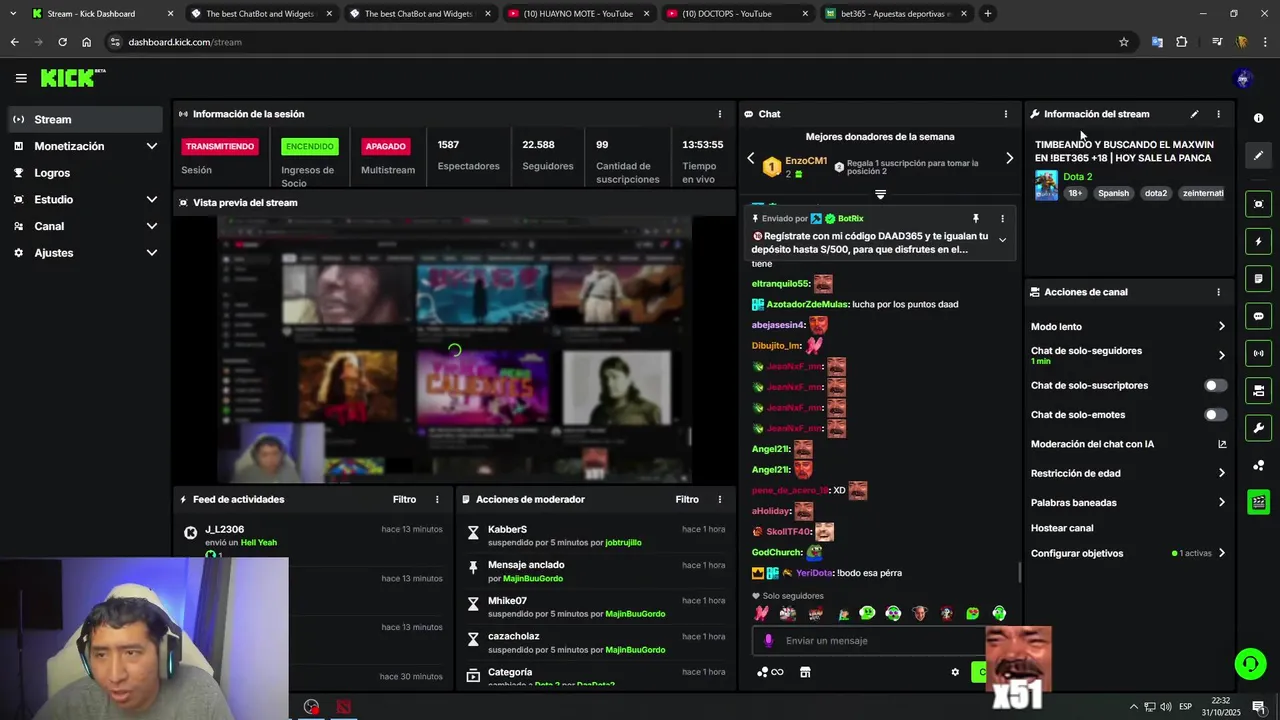
Task: Open Feed de actividades three-dot menu
Action: coord(437,499)
